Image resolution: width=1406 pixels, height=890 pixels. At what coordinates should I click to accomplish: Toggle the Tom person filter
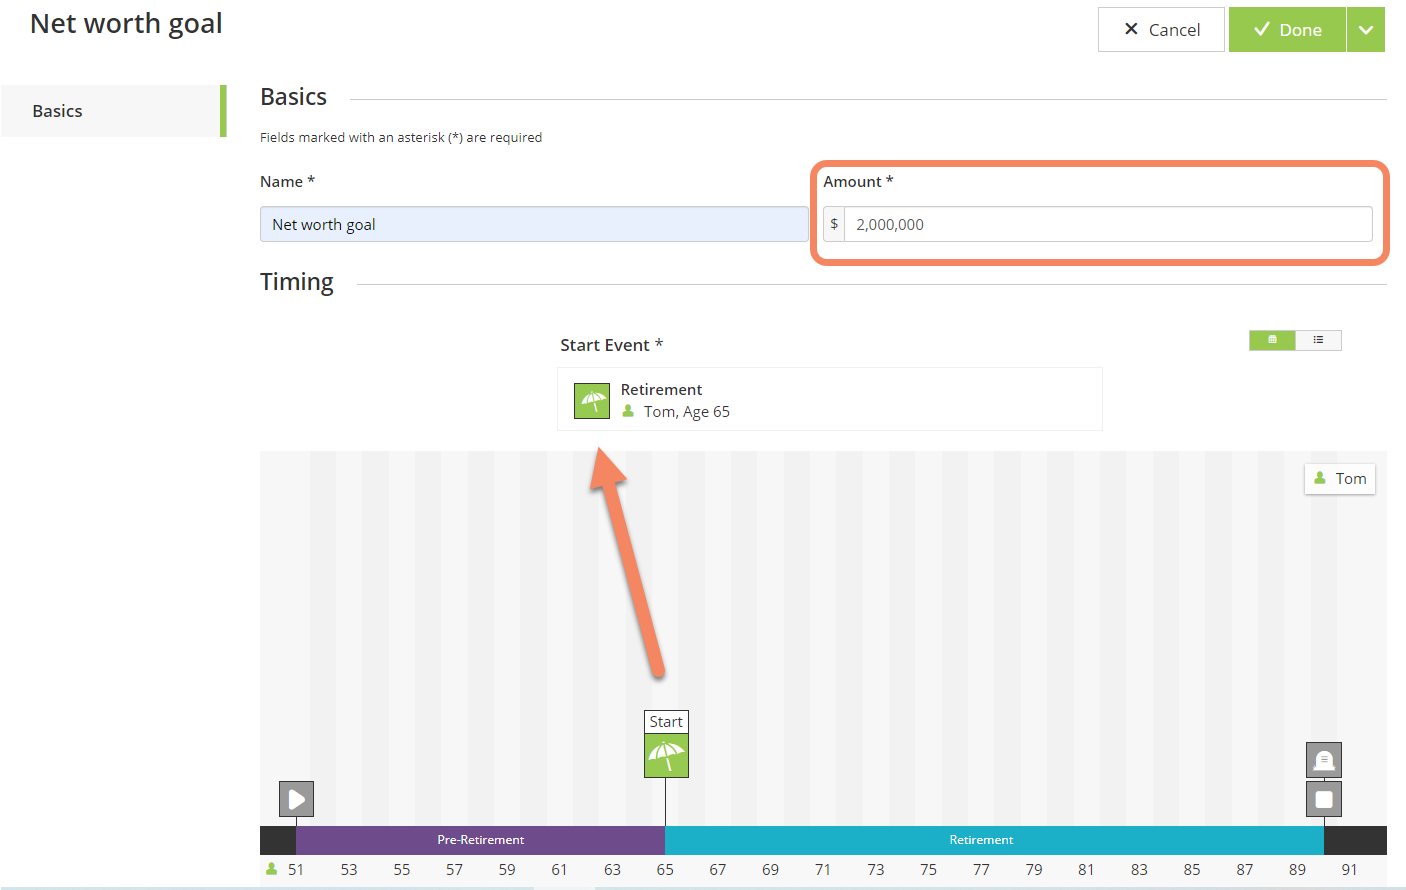[x=1339, y=479]
